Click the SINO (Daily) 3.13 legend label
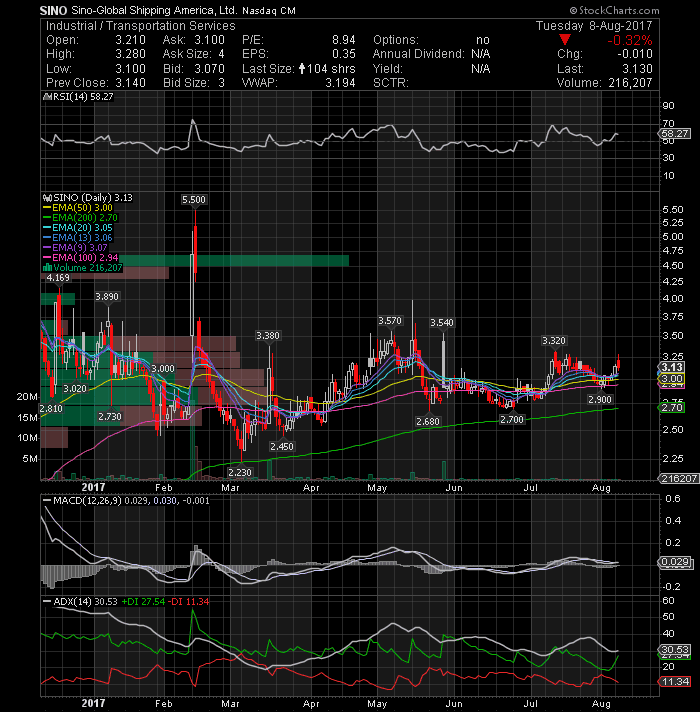Image resolution: width=700 pixels, height=712 pixels. point(88,198)
